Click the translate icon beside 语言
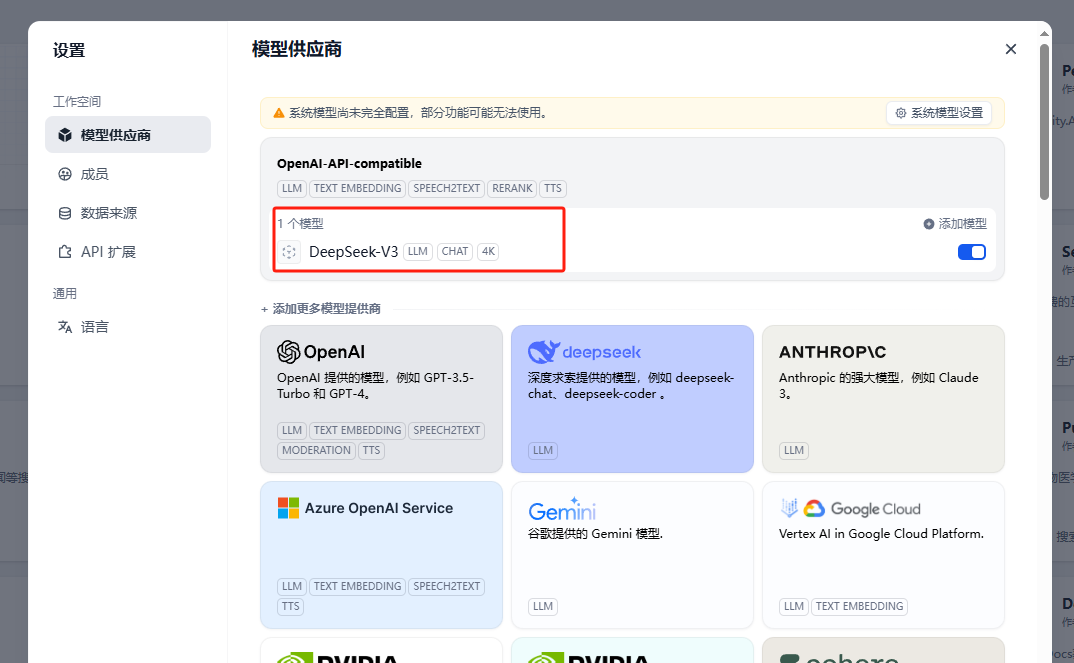The width and height of the screenshot is (1074, 663). [65, 327]
